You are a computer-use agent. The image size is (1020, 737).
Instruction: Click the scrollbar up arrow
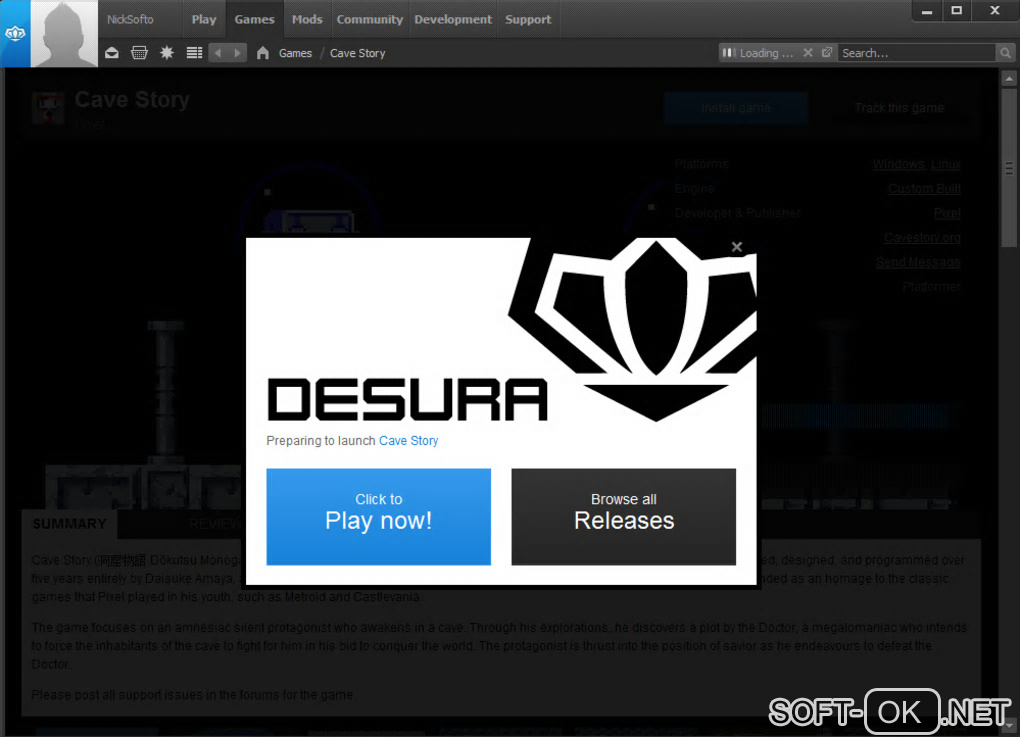tap(1009, 79)
